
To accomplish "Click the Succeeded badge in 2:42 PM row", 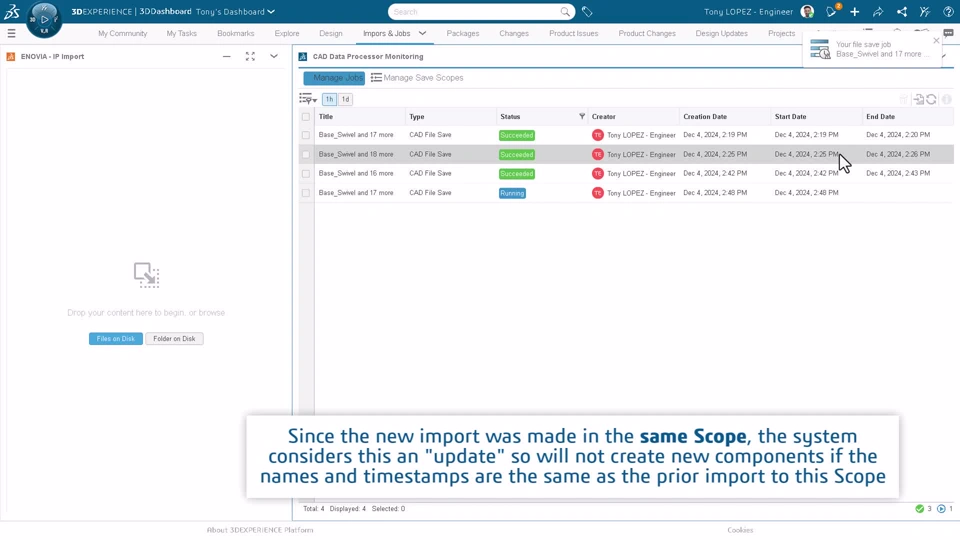I will tap(517, 174).
